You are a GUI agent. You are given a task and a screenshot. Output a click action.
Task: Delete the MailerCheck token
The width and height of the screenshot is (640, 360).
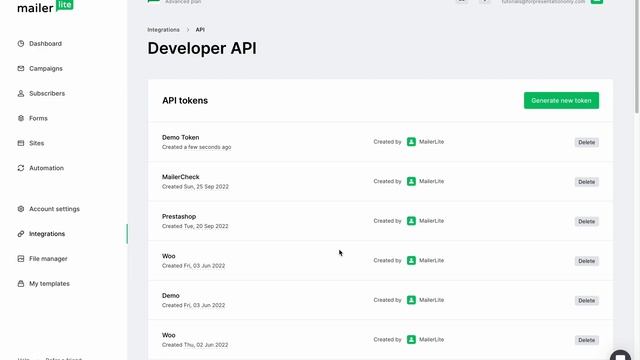click(x=587, y=182)
